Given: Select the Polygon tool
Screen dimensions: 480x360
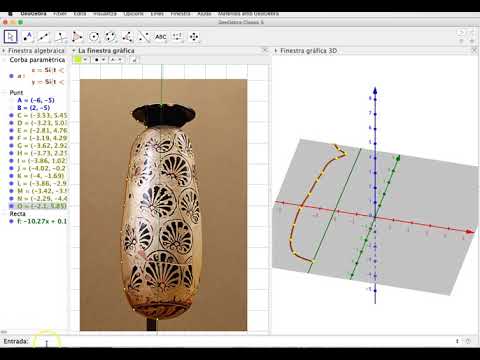Looking at the screenshot, I should pyautogui.click(x=77, y=37).
